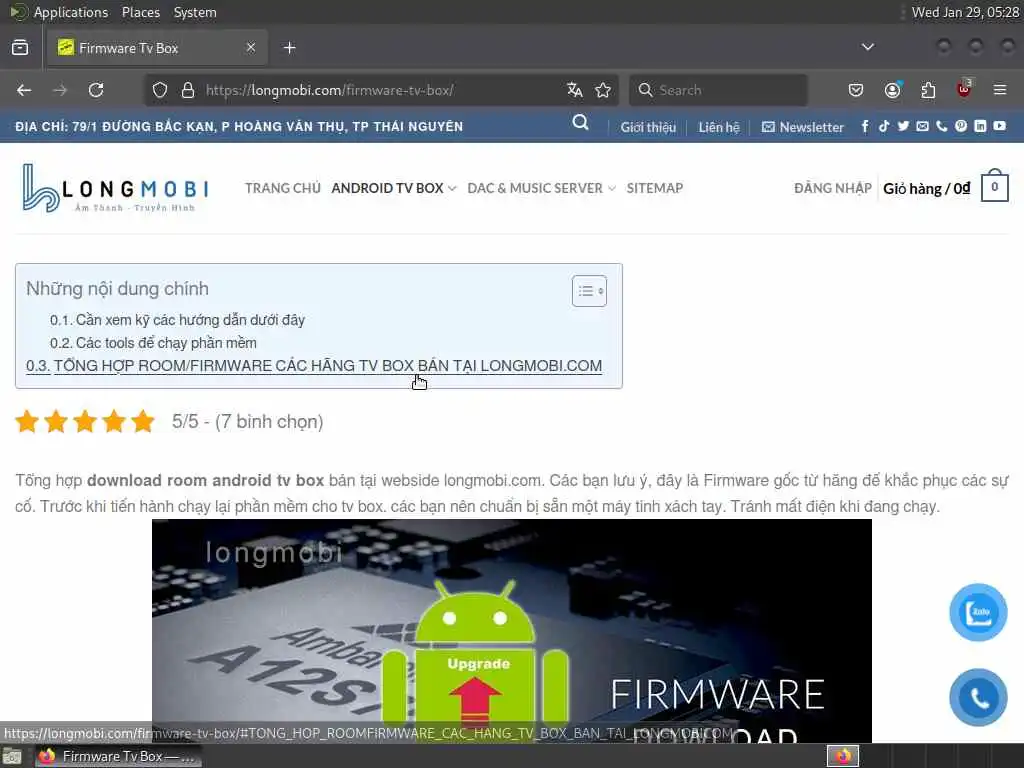The height and width of the screenshot is (768, 1024).
Task: Open the site search magnifier icon
Action: 580,123
